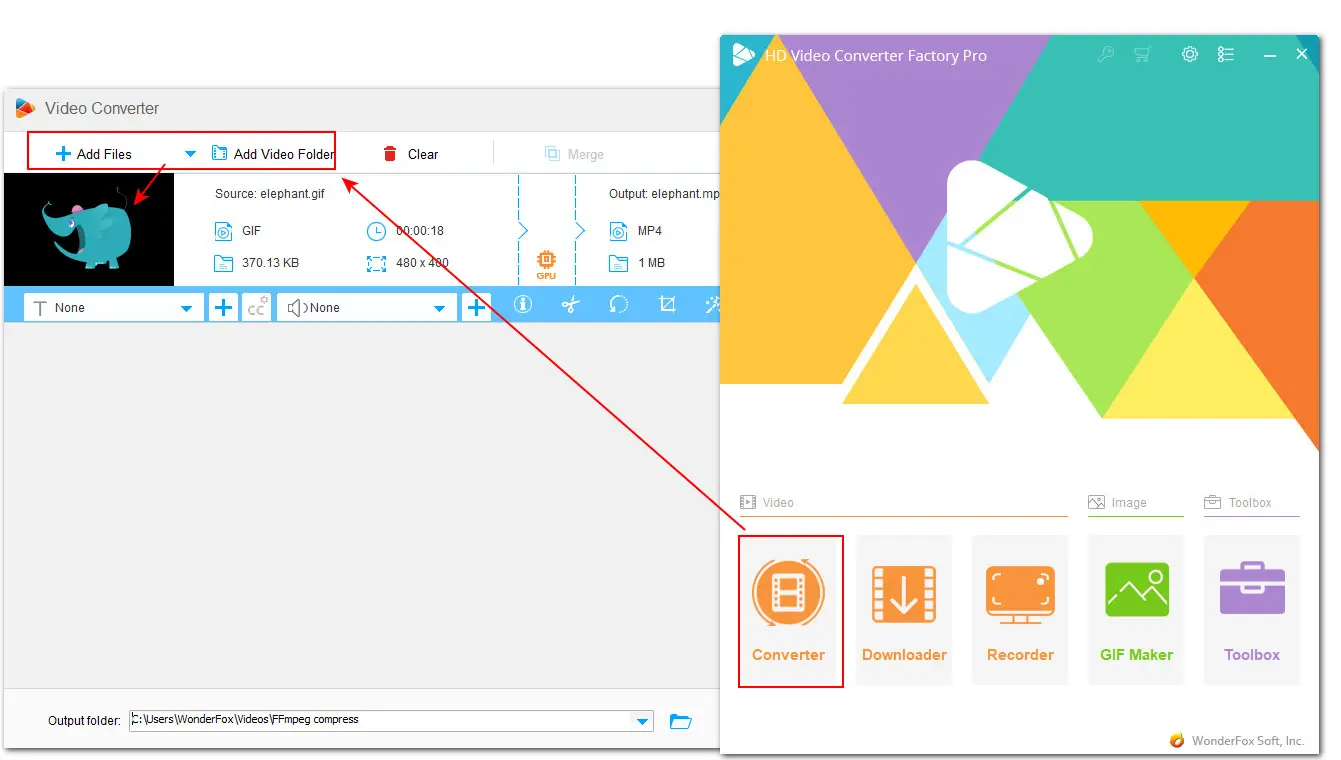This screenshot has width=1341, height=760.
Task: Click the output folder path field
Action: tap(380, 720)
